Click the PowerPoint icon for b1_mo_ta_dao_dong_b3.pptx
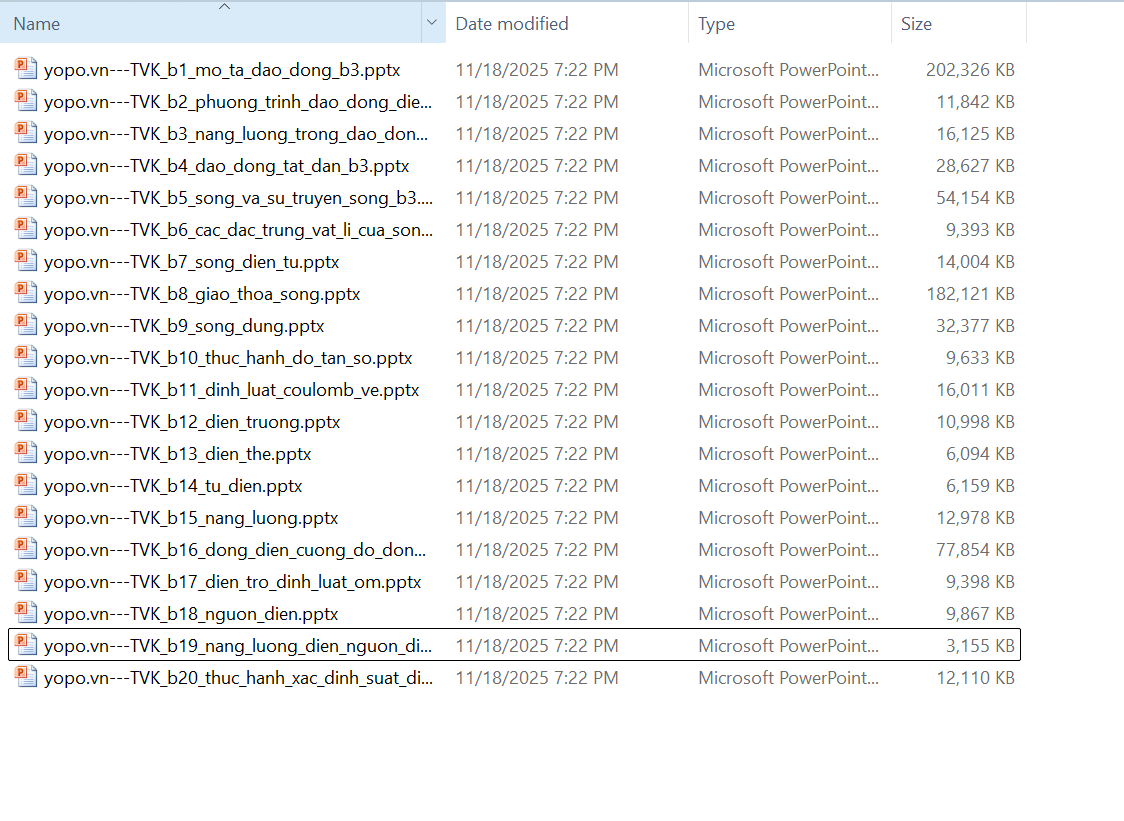This screenshot has width=1124, height=821. 26,70
